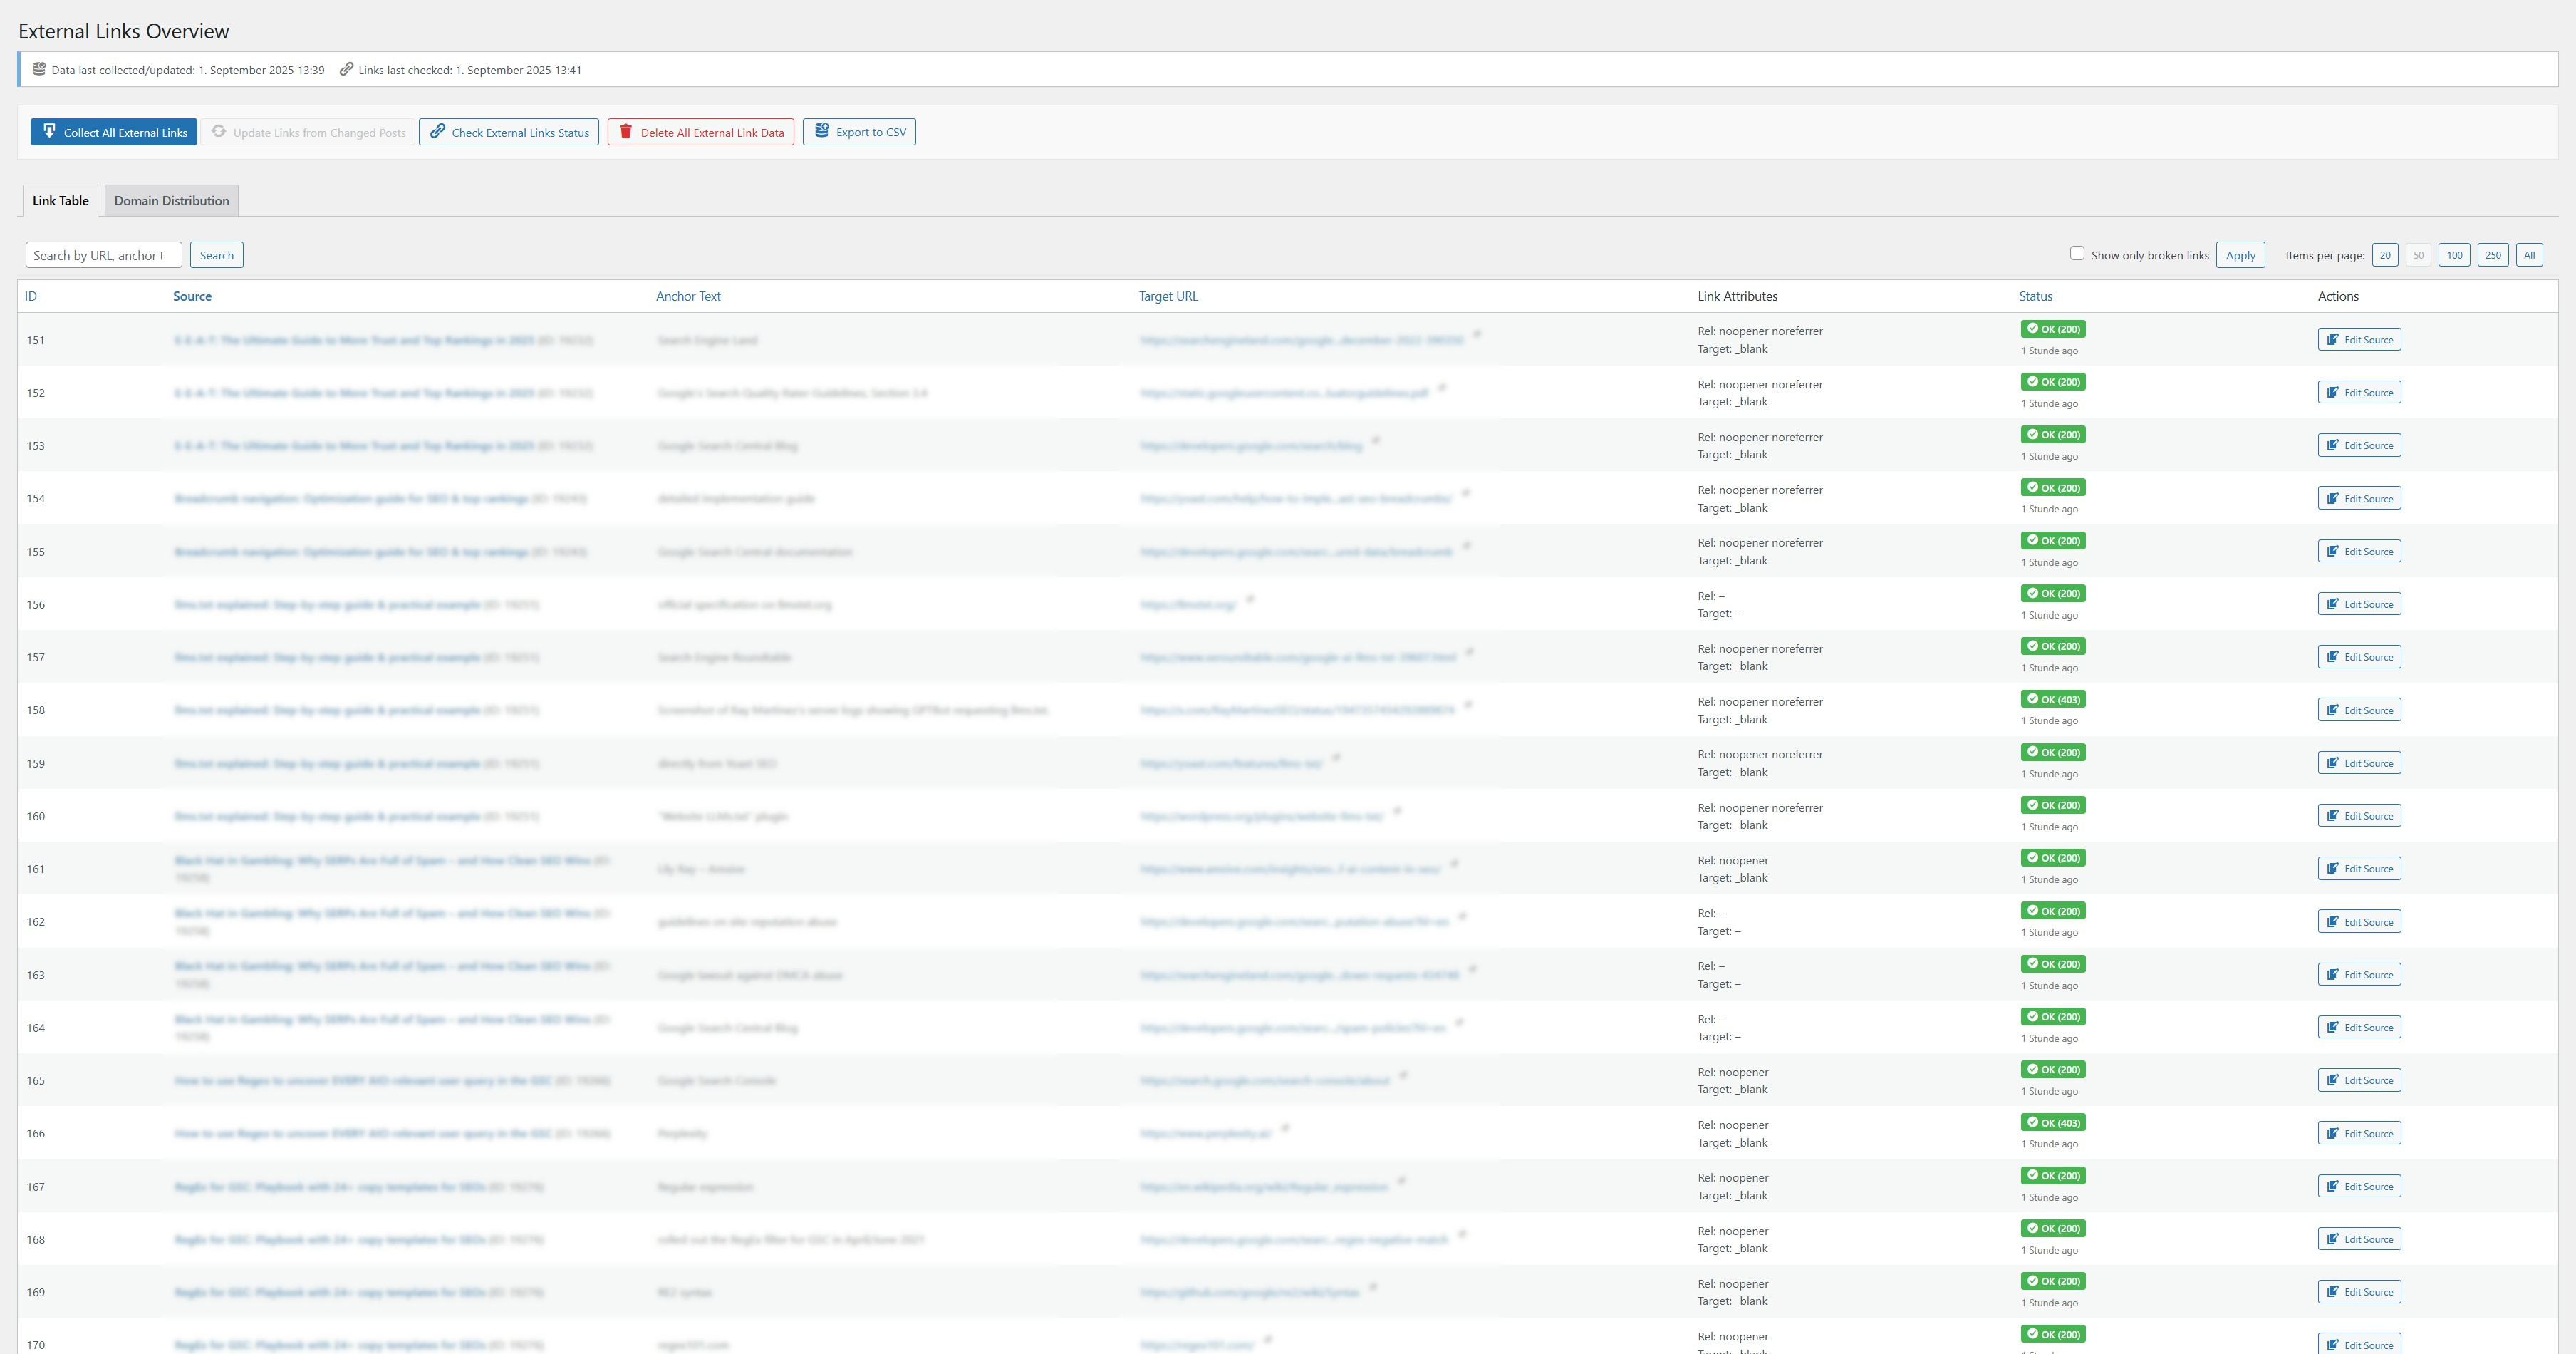Select the Link Table tab
This screenshot has height=1354, width=2576.
tap(60, 200)
